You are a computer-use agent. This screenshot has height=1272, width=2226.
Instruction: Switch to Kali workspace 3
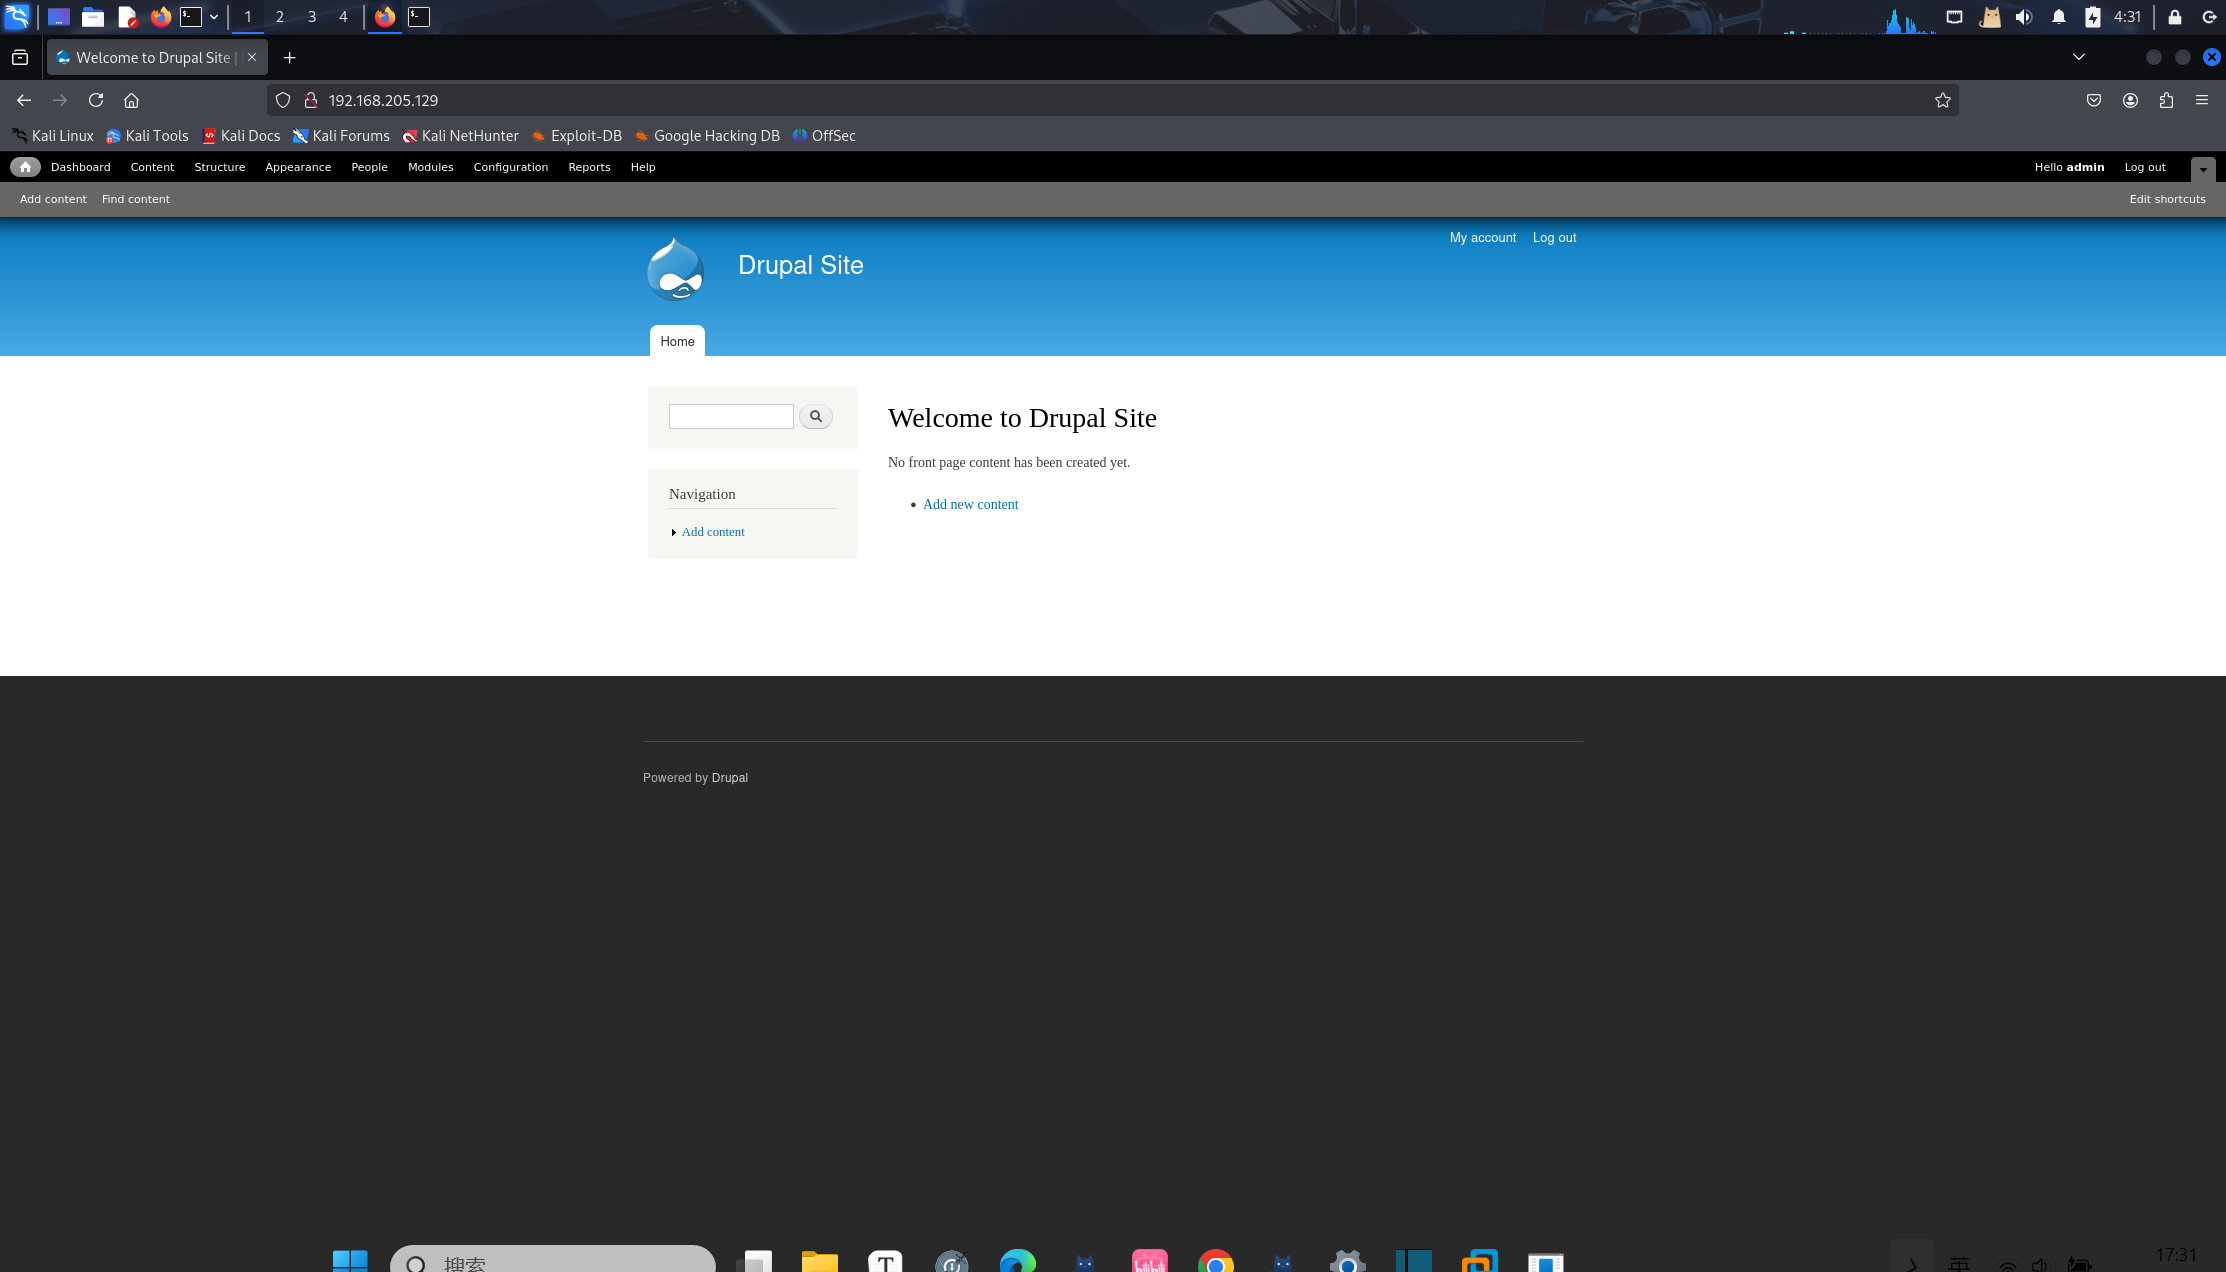click(x=312, y=17)
